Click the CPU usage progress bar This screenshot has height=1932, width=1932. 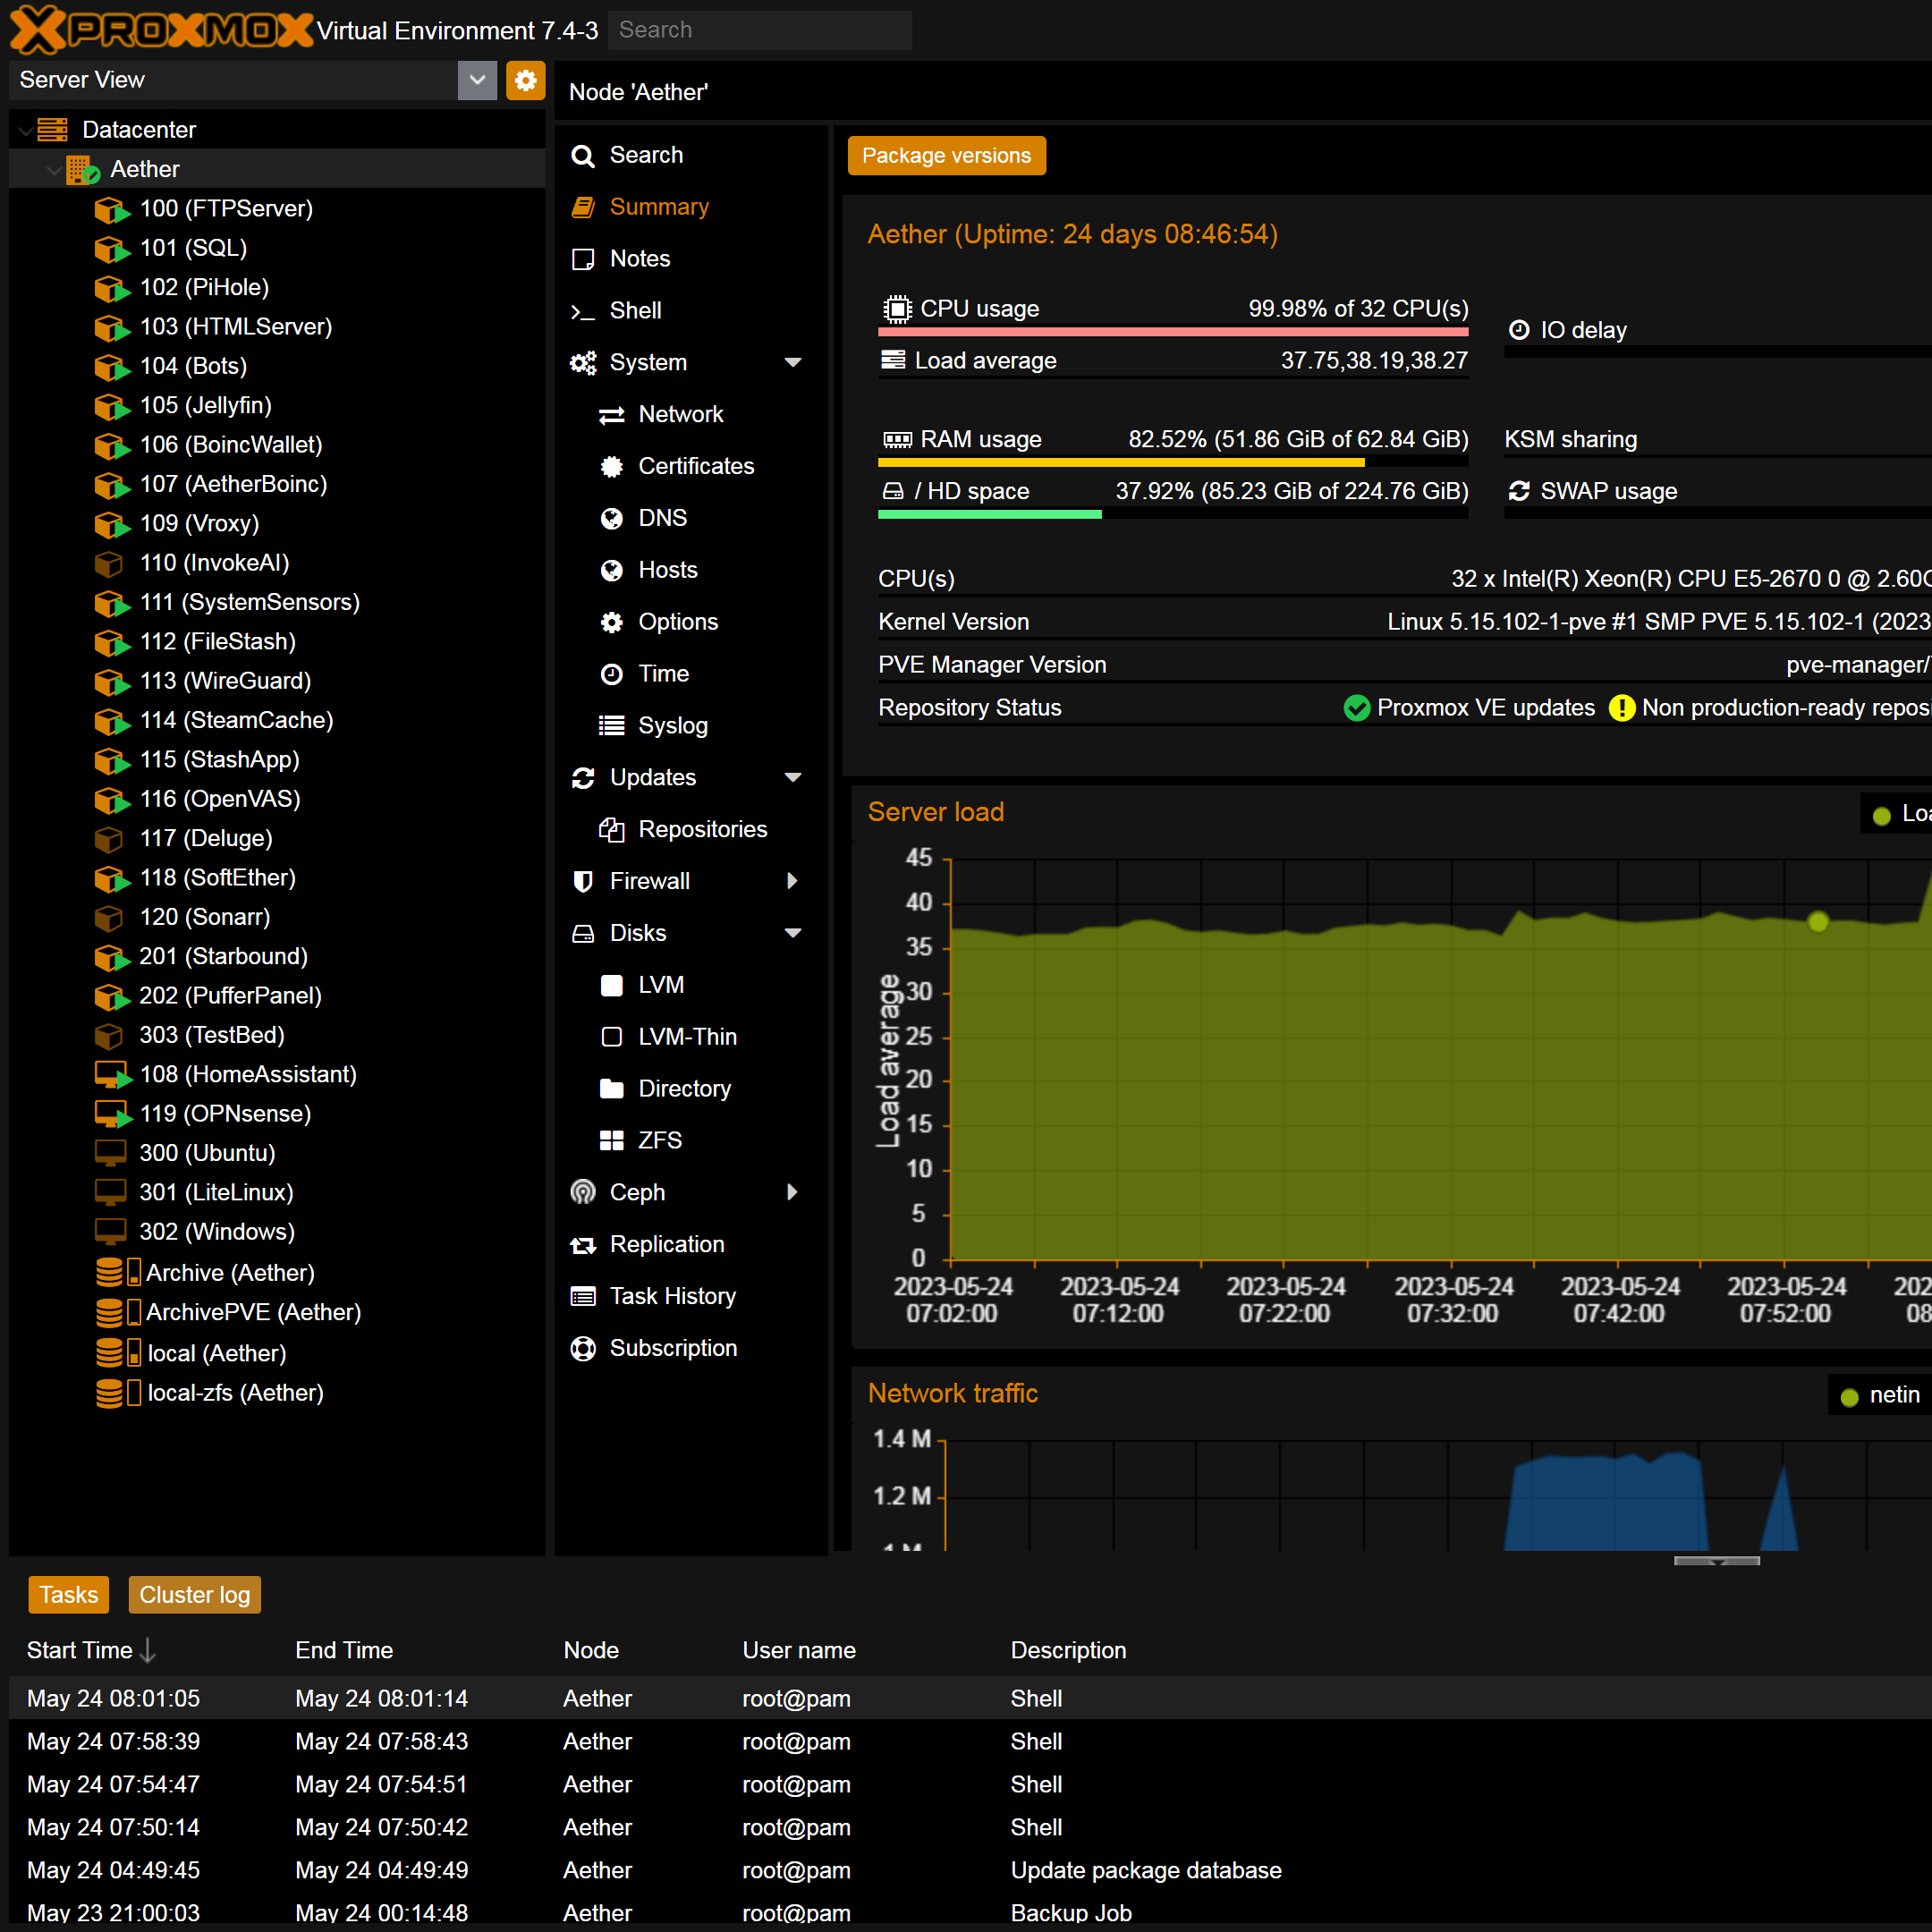(1173, 331)
